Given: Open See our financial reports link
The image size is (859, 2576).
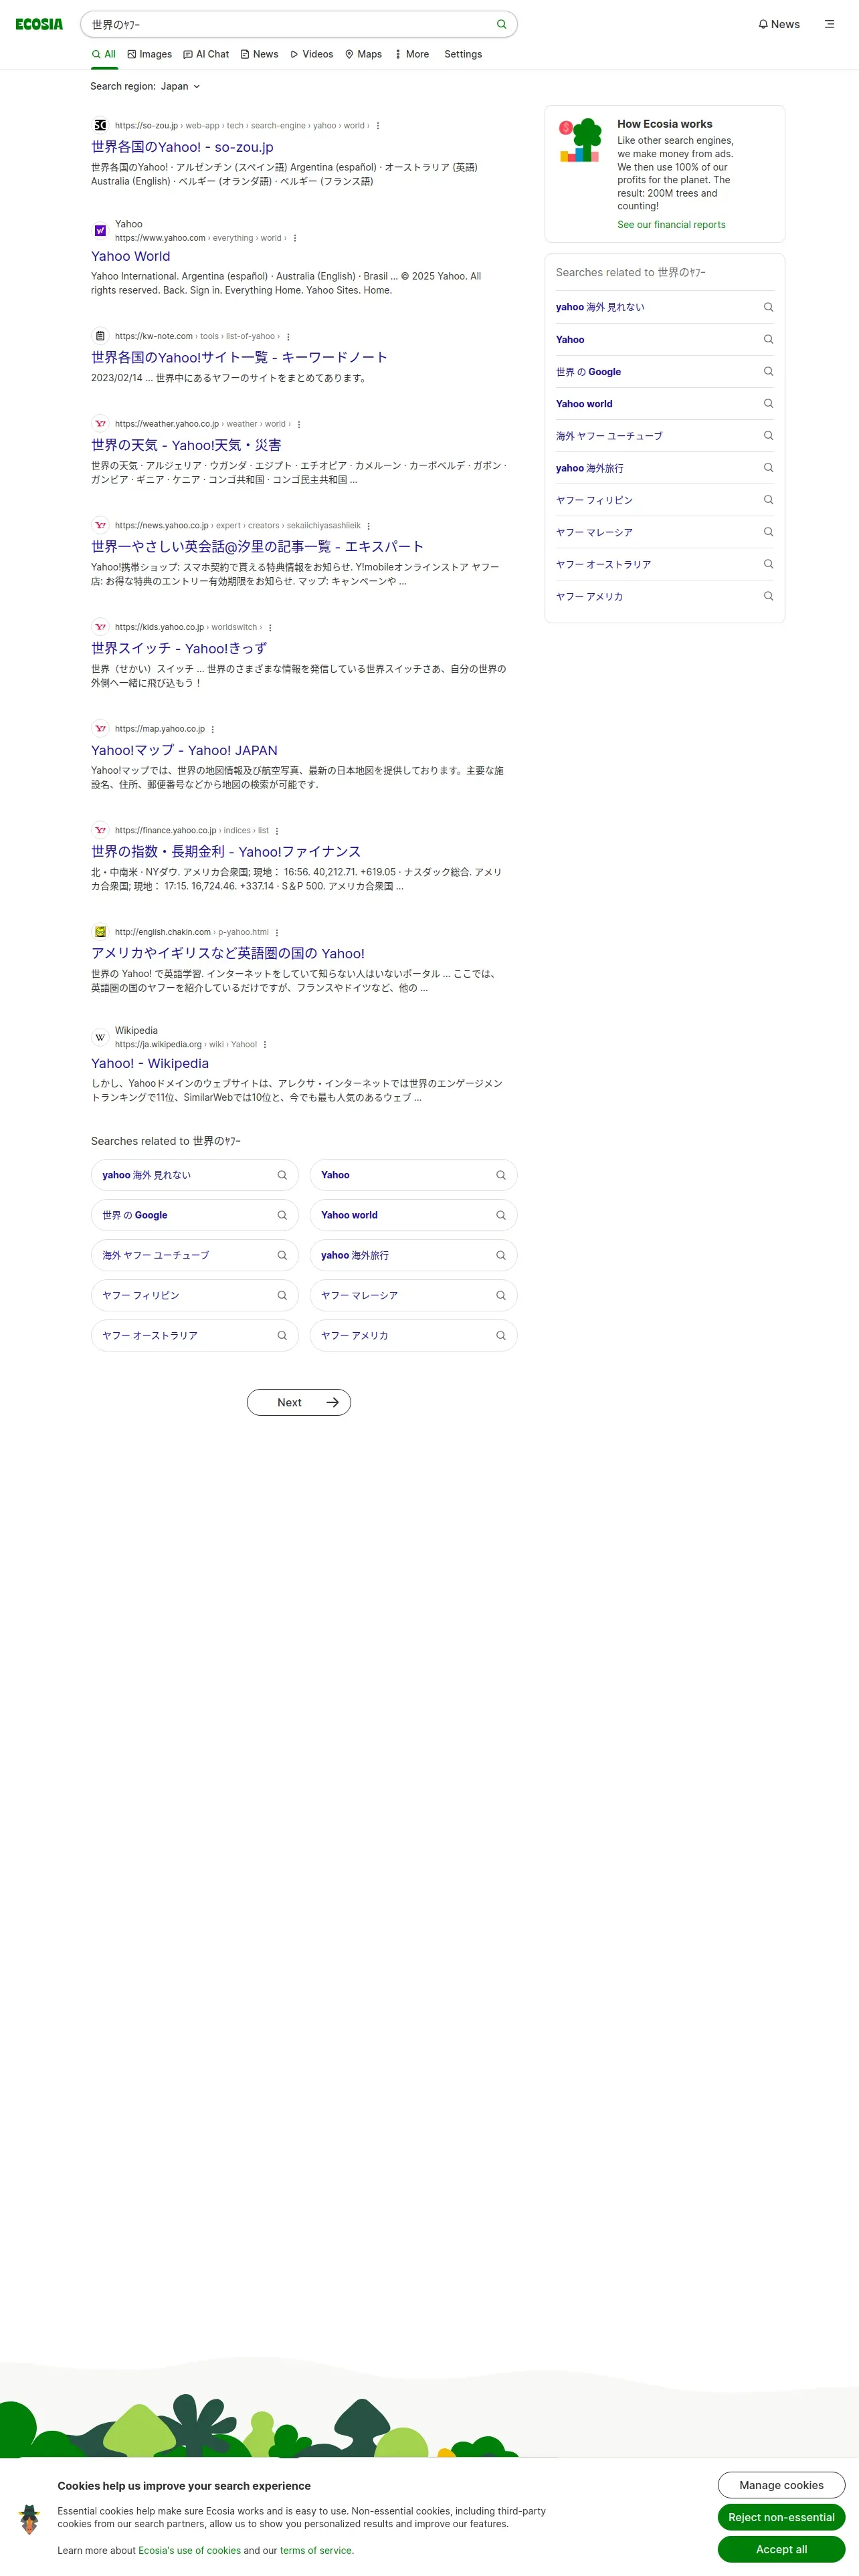Looking at the screenshot, I should (671, 225).
